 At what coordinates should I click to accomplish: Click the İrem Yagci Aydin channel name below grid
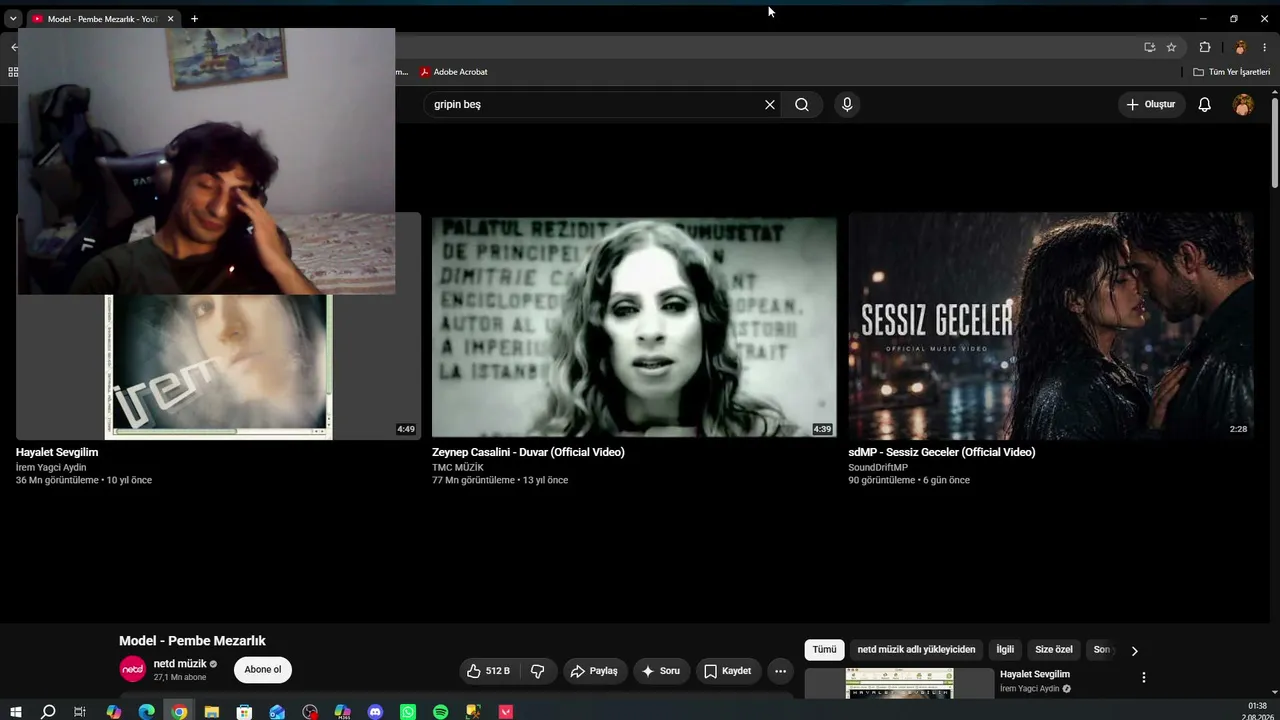[x=51, y=468]
